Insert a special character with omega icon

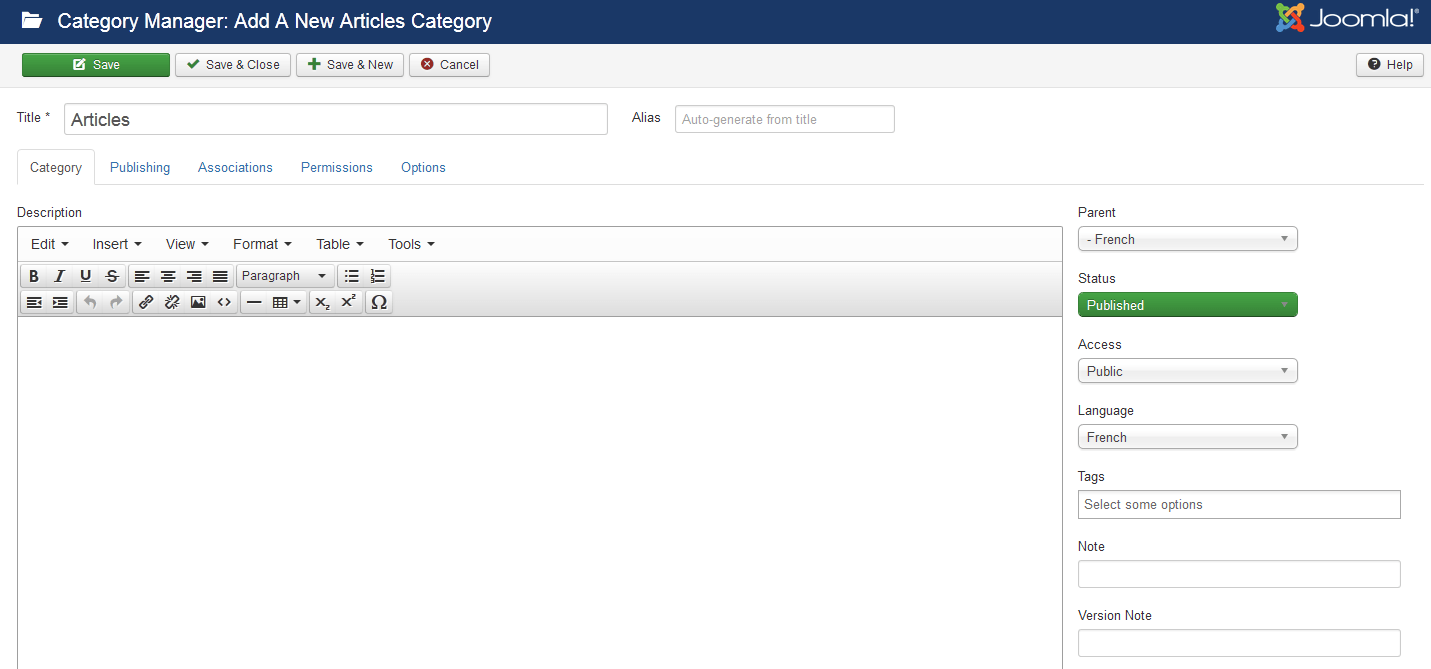coord(379,302)
